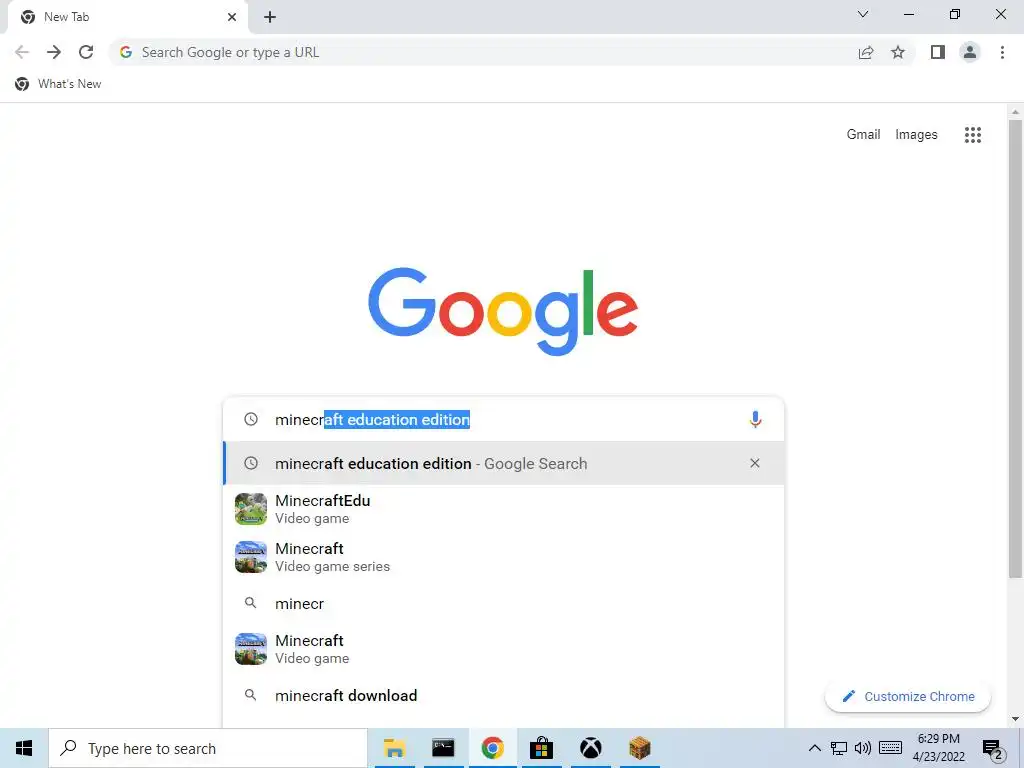Open the notification center icon
The height and width of the screenshot is (768, 1024).
click(993, 750)
